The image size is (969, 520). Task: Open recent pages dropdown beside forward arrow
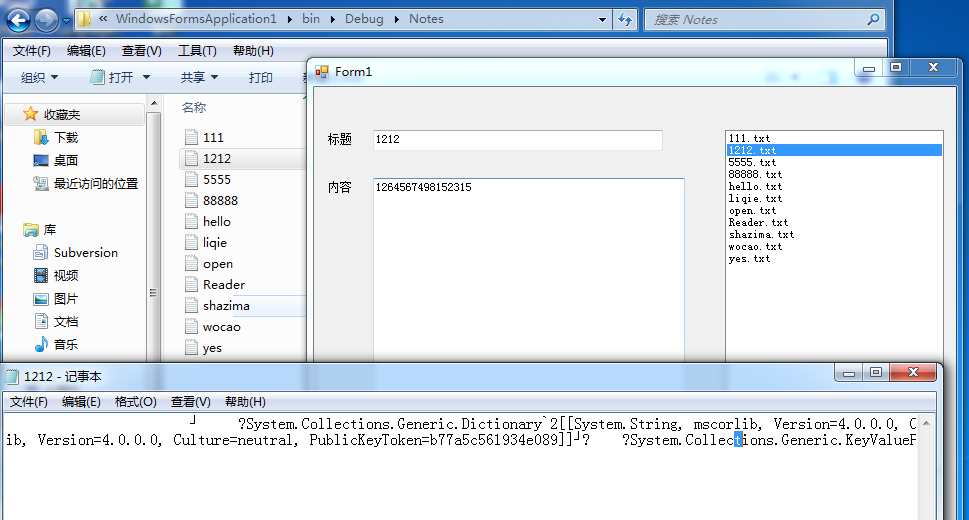tap(66, 20)
